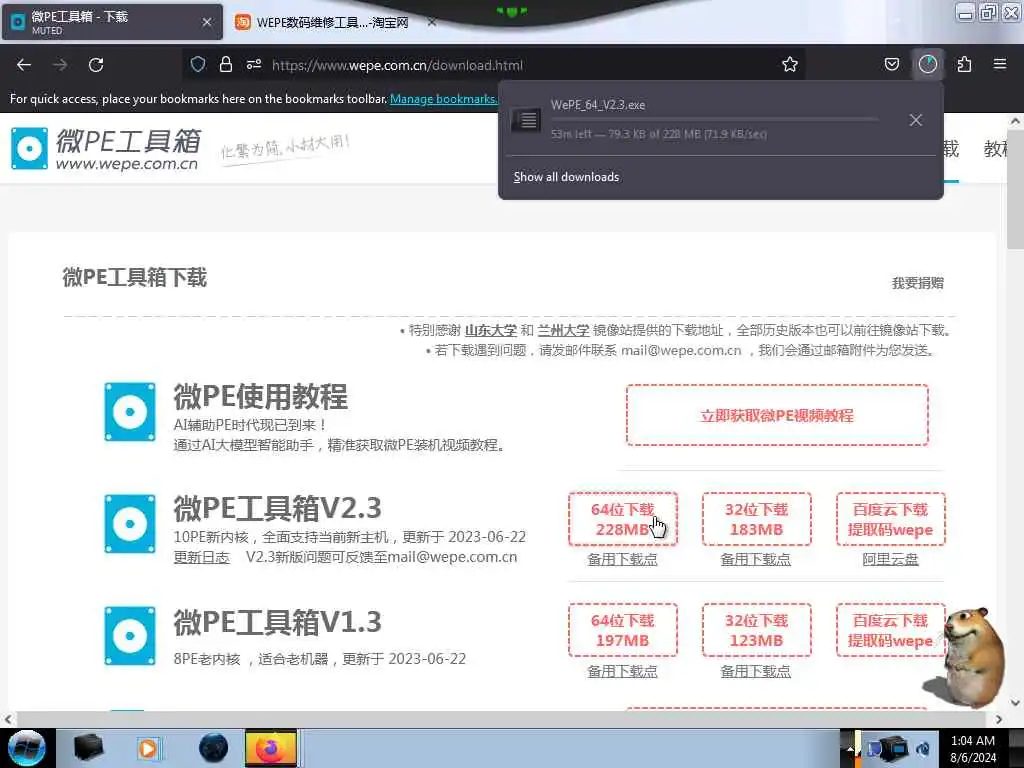The width and height of the screenshot is (1024, 768).
Task: Cancel the WePE_64_V2.3.exe download
Action: click(916, 120)
